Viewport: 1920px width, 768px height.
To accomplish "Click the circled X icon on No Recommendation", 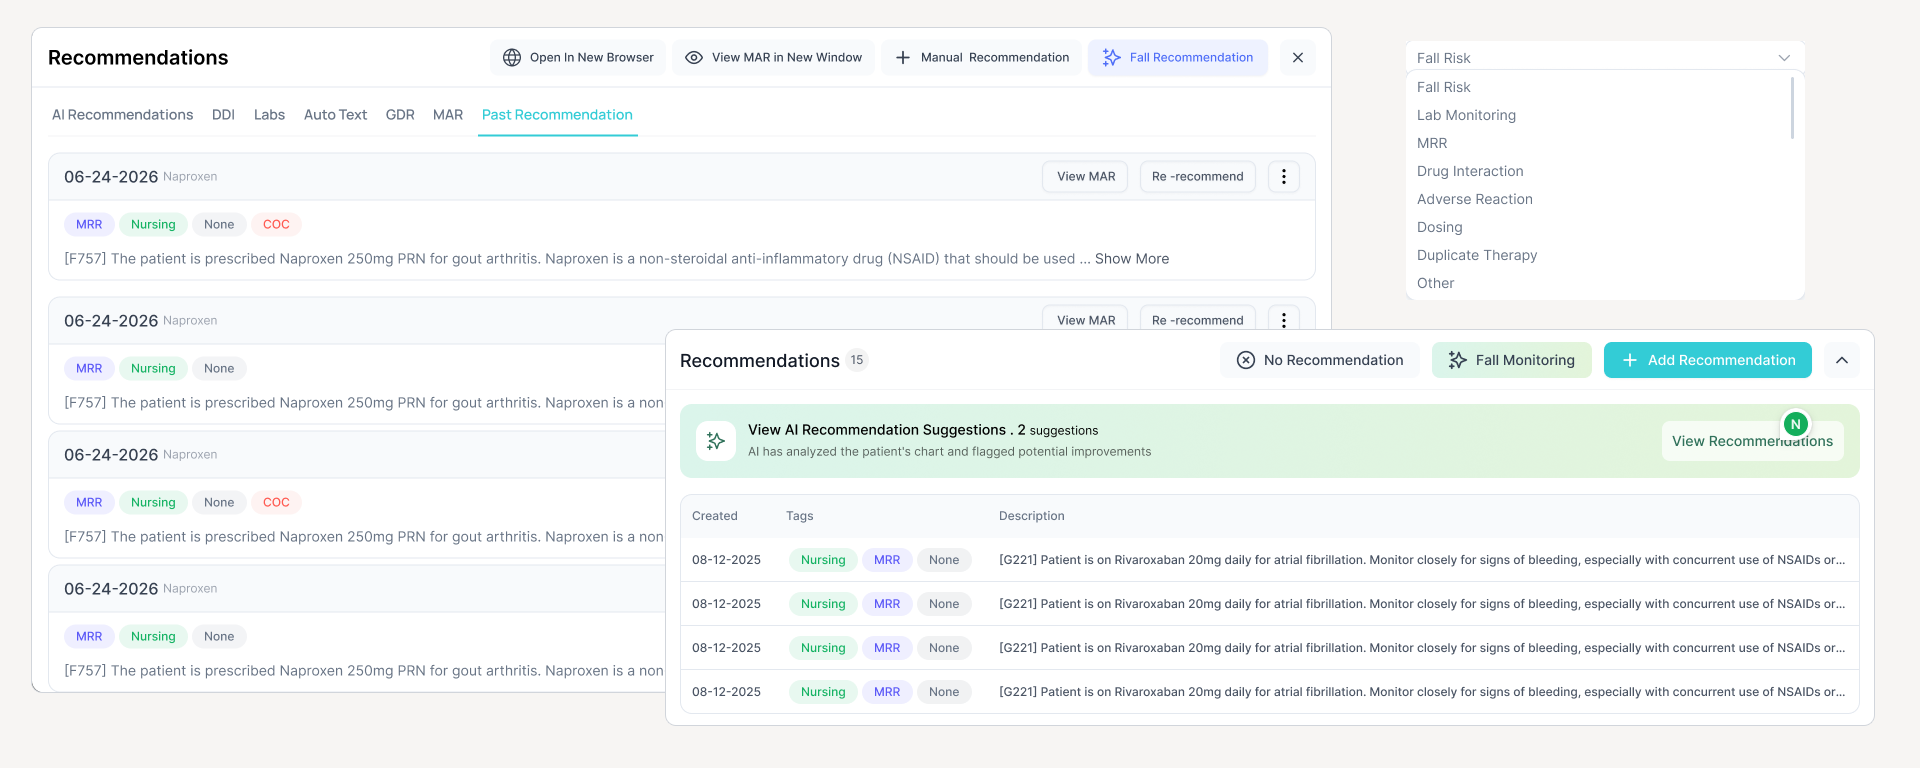I will pos(1246,360).
